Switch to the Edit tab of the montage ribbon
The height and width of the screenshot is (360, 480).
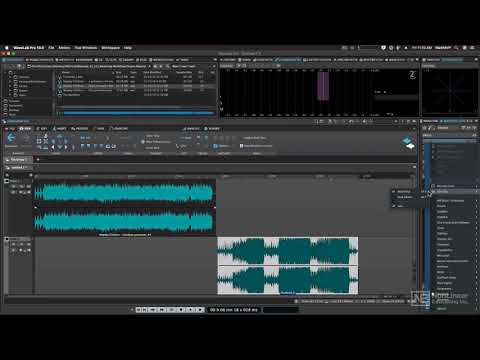click(42, 128)
